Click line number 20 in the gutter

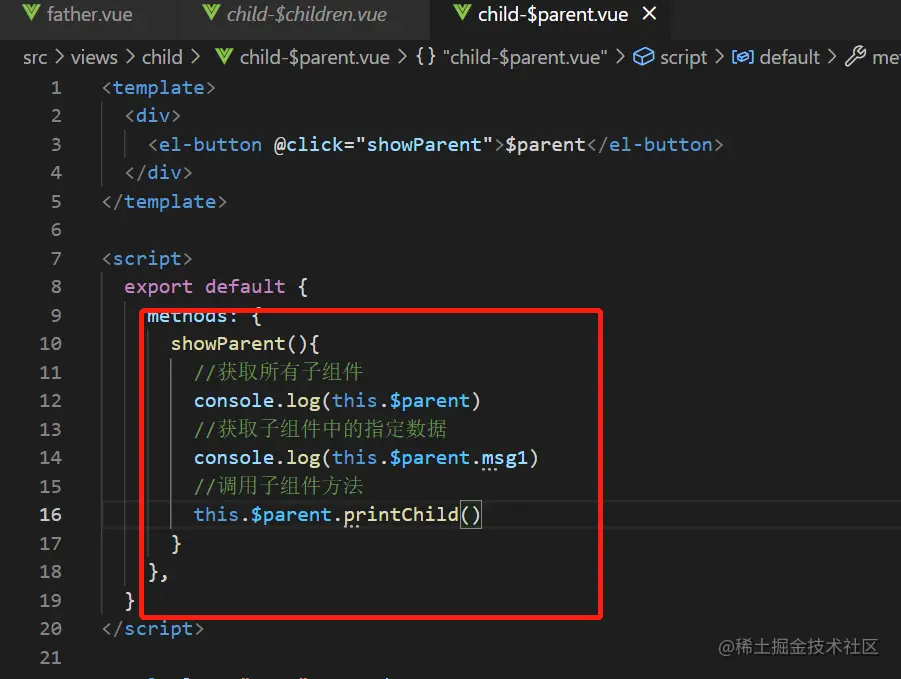point(51,628)
